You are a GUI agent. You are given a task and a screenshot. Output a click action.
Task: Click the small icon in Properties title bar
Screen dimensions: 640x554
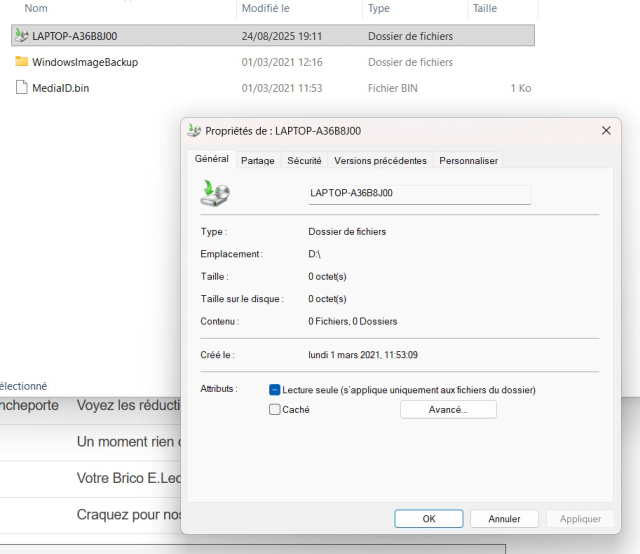(x=194, y=132)
